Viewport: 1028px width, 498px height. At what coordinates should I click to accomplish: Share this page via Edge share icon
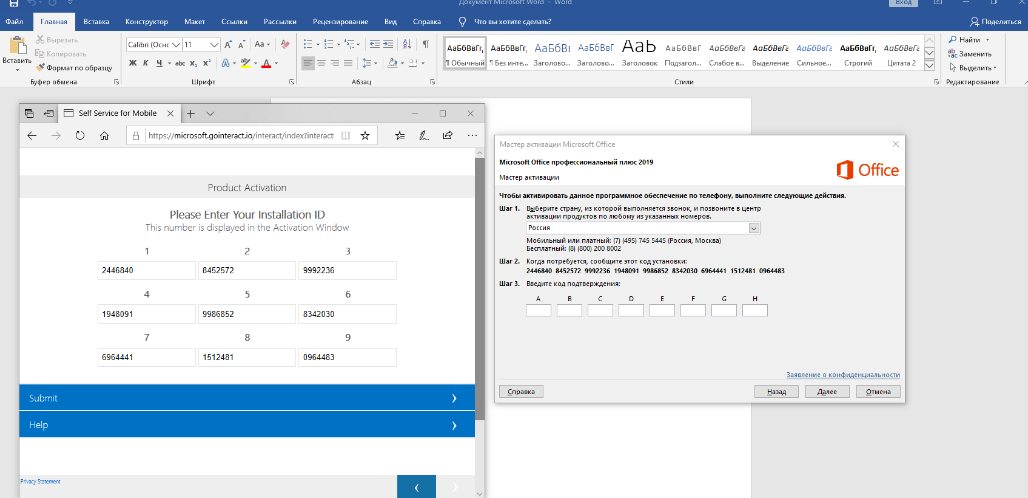pos(448,136)
